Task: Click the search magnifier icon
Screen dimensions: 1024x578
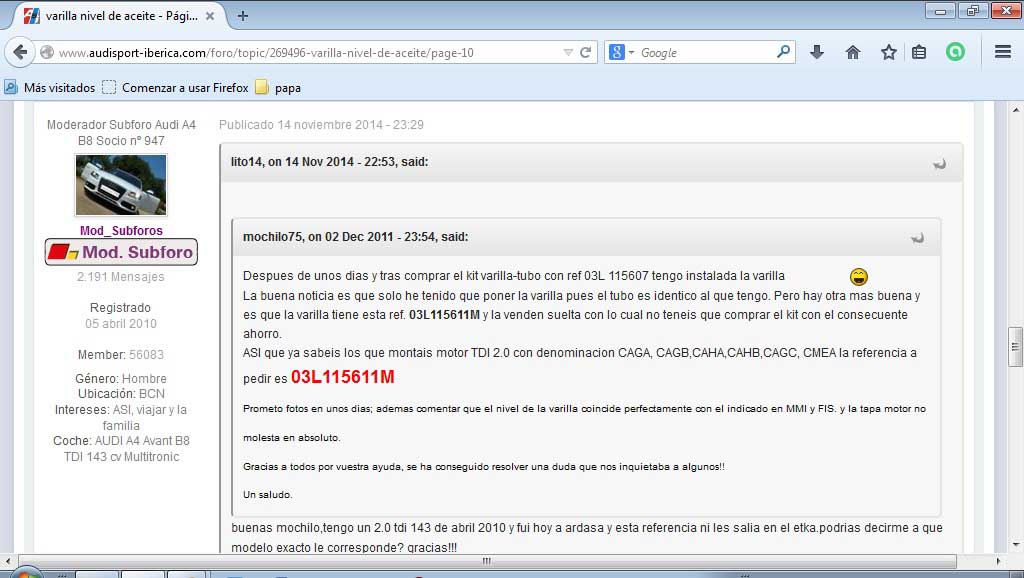Action: click(783, 52)
